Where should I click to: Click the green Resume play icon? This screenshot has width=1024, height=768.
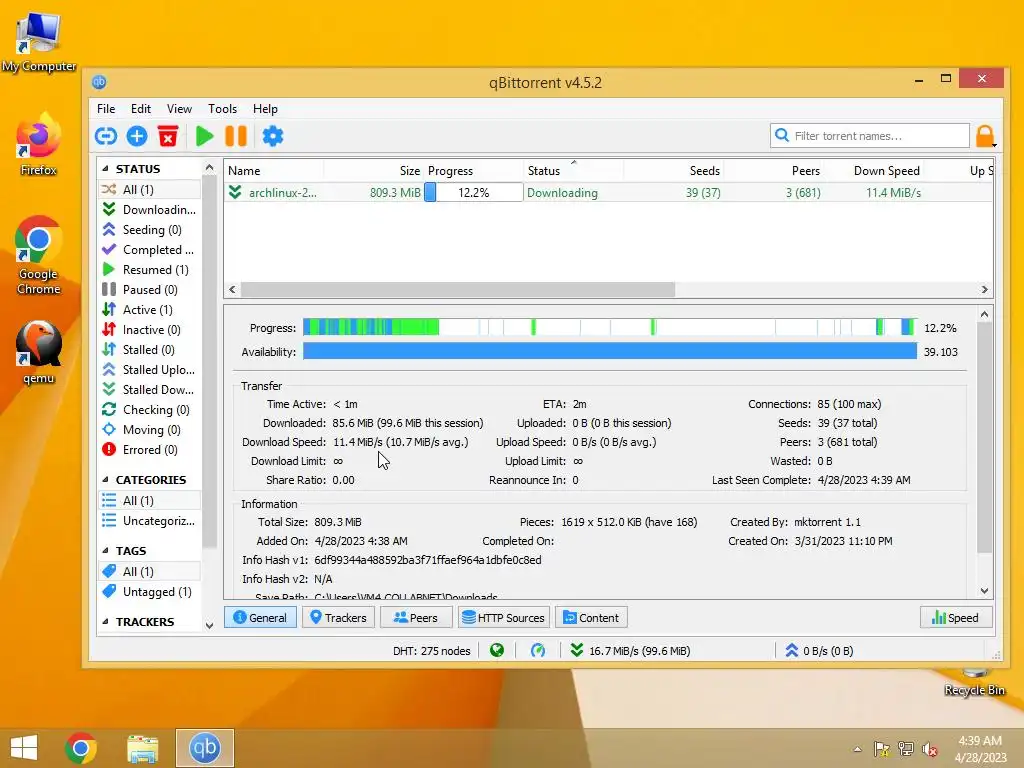tap(204, 136)
